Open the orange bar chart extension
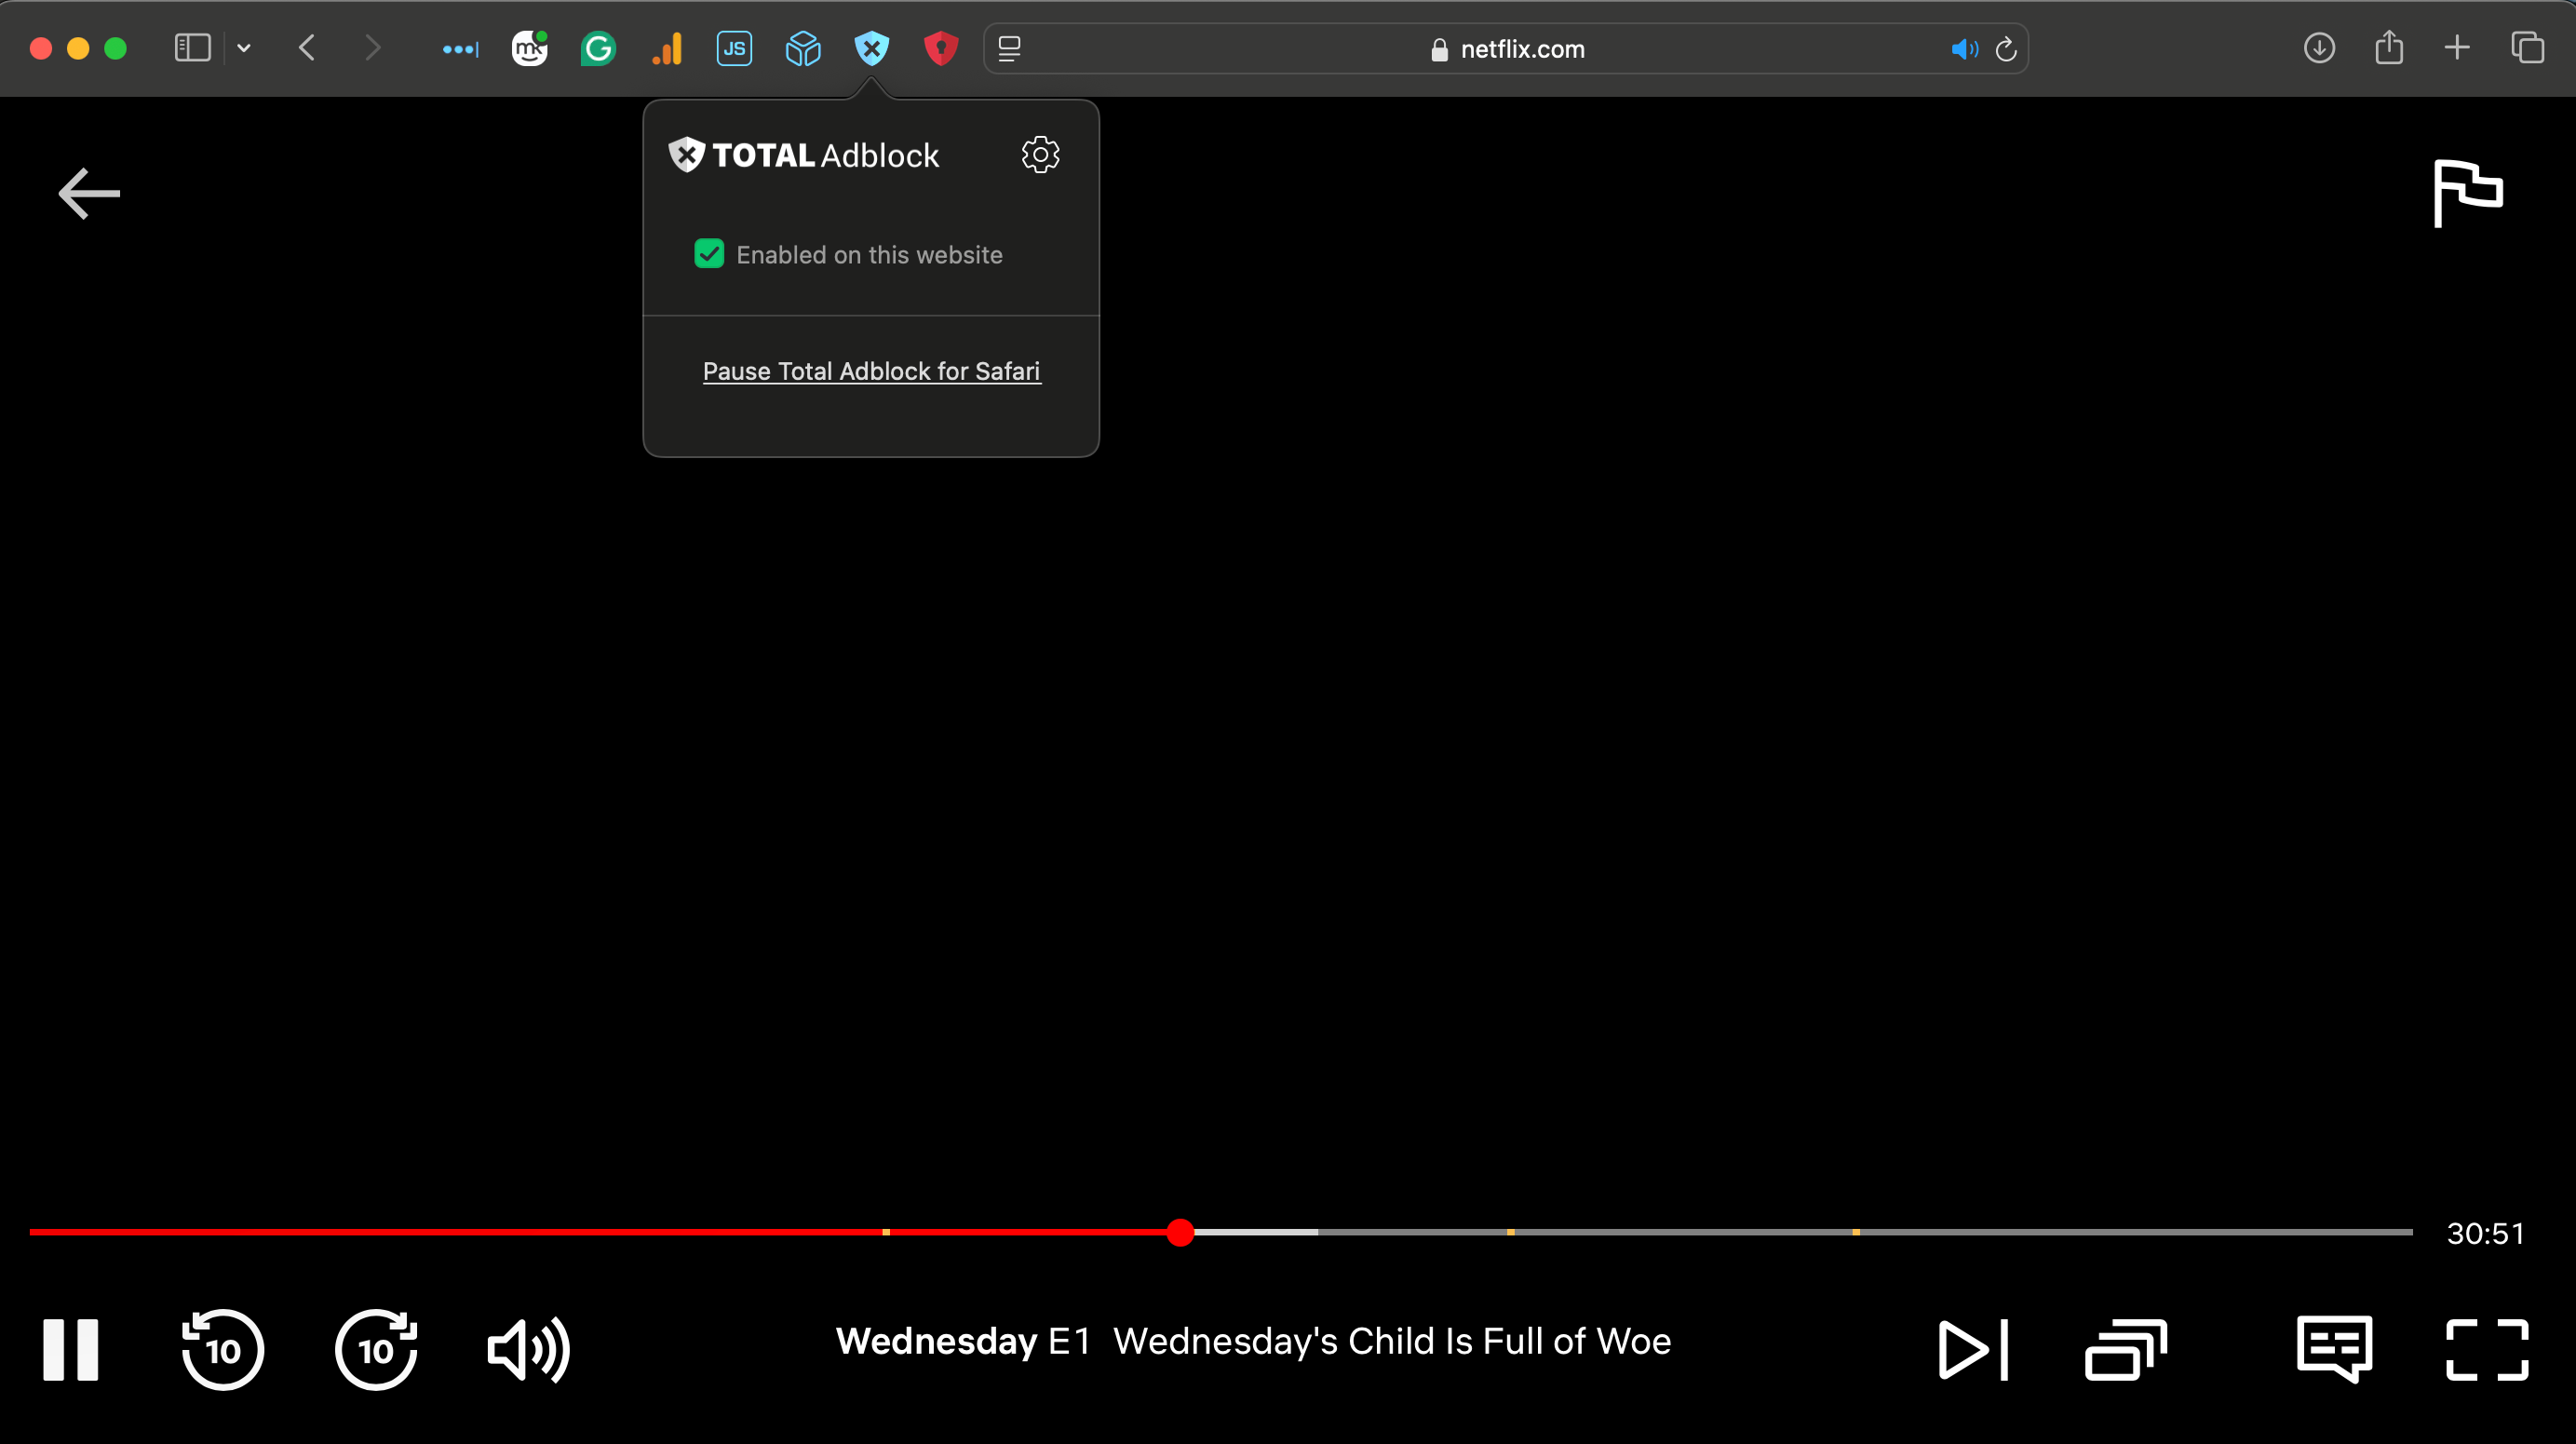This screenshot has width=2576, height=1444. point(666,48)
